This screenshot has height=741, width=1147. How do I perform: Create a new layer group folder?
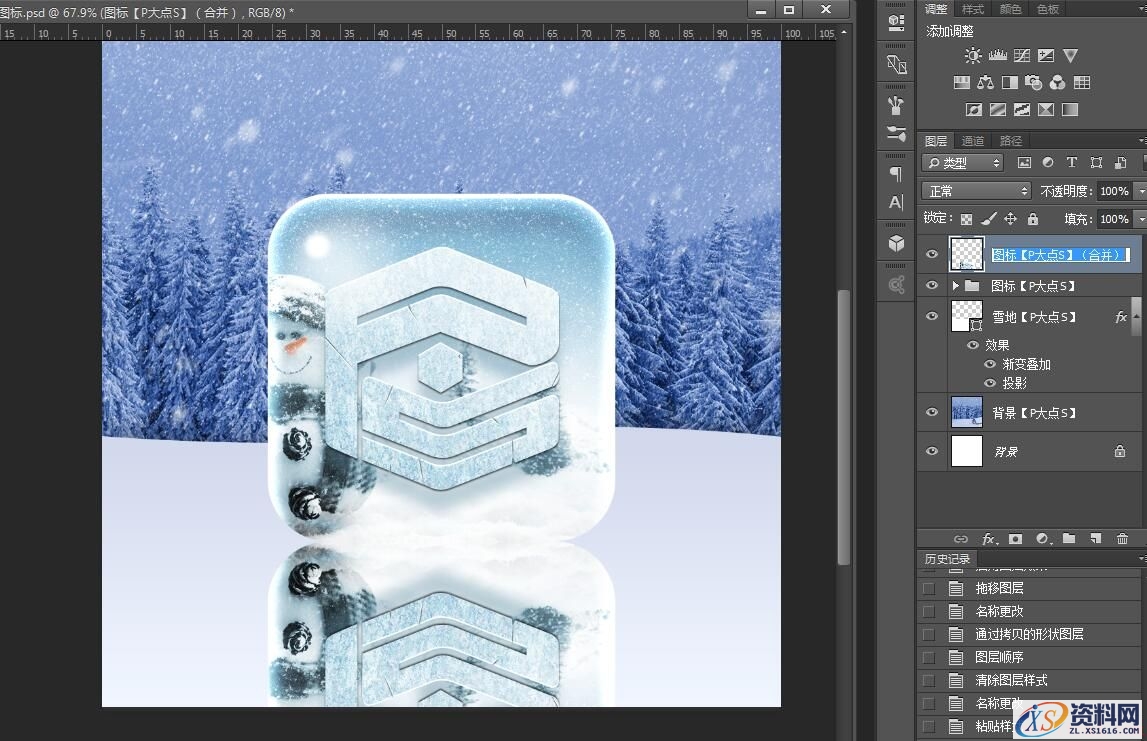pyautogui.click(x=1069, y=539)
